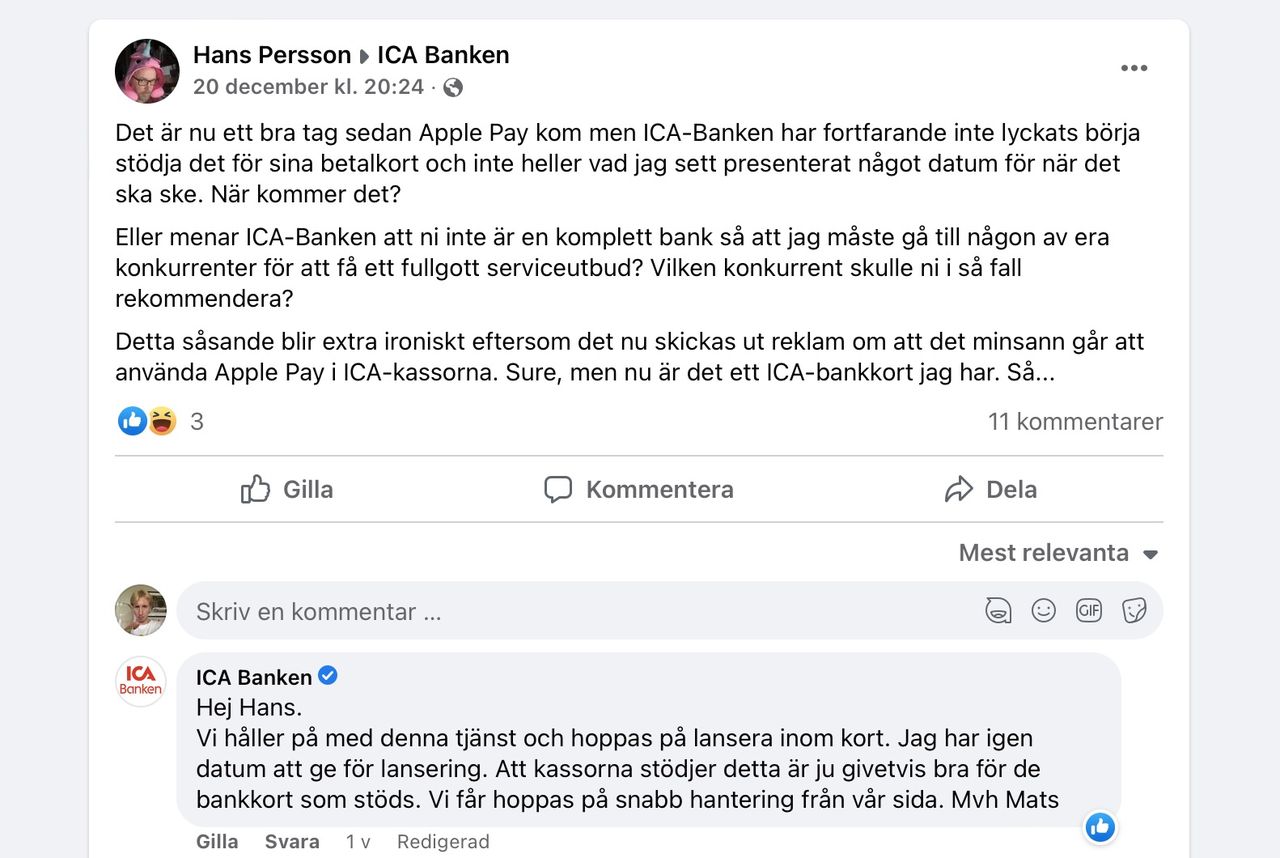Viewport: 1280px width, 858px height.
Task: Expand the 11 kommentarer comment list
Action: [x=1075, y=421]
